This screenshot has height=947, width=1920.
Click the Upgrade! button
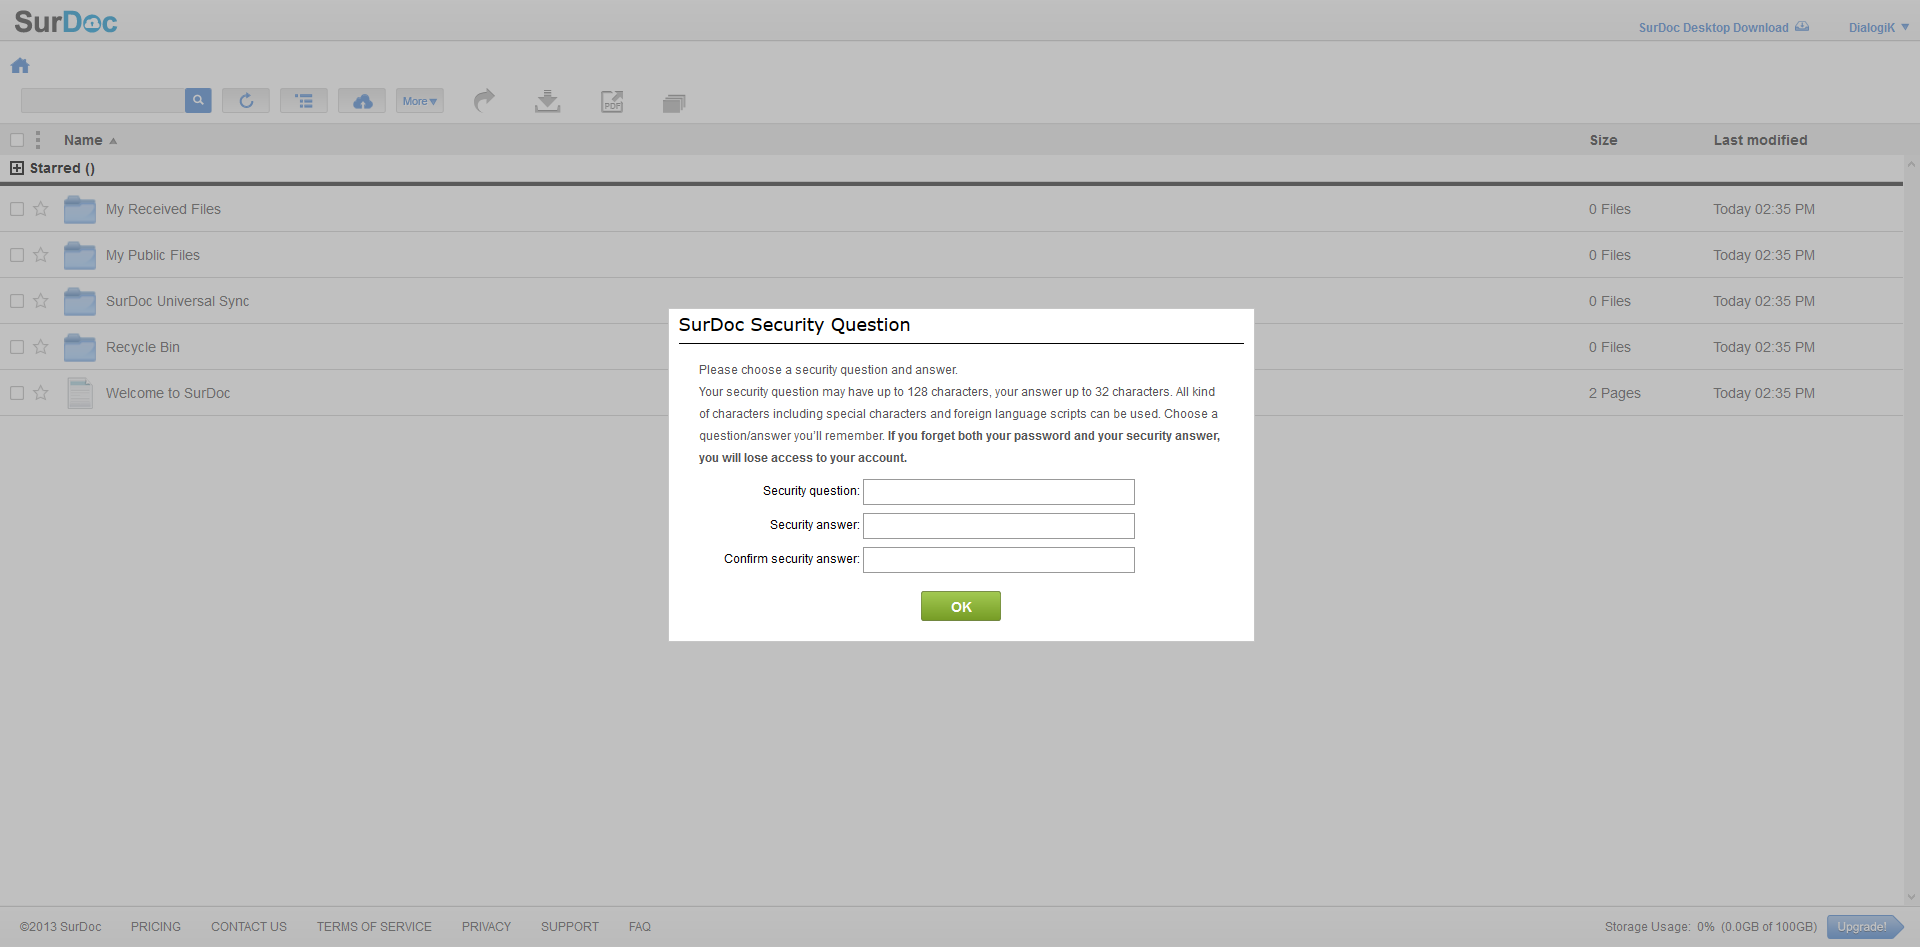pos(1863,927)
